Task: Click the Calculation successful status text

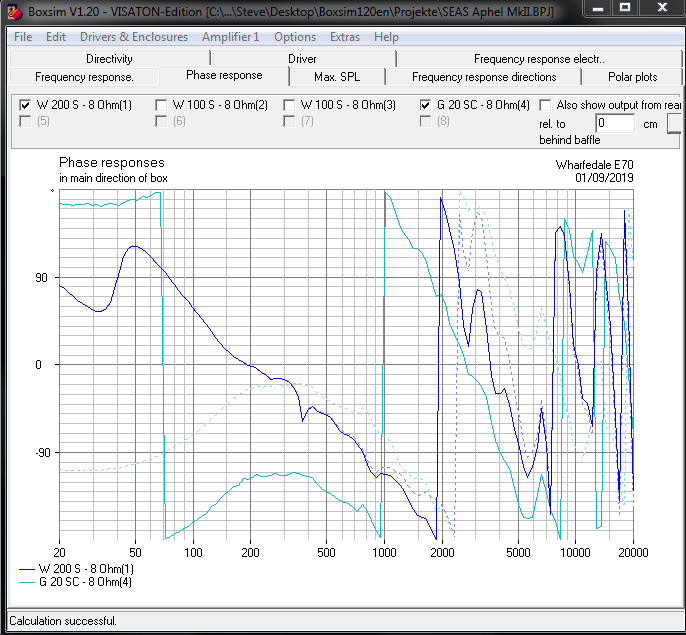Action: pos(63,621)
